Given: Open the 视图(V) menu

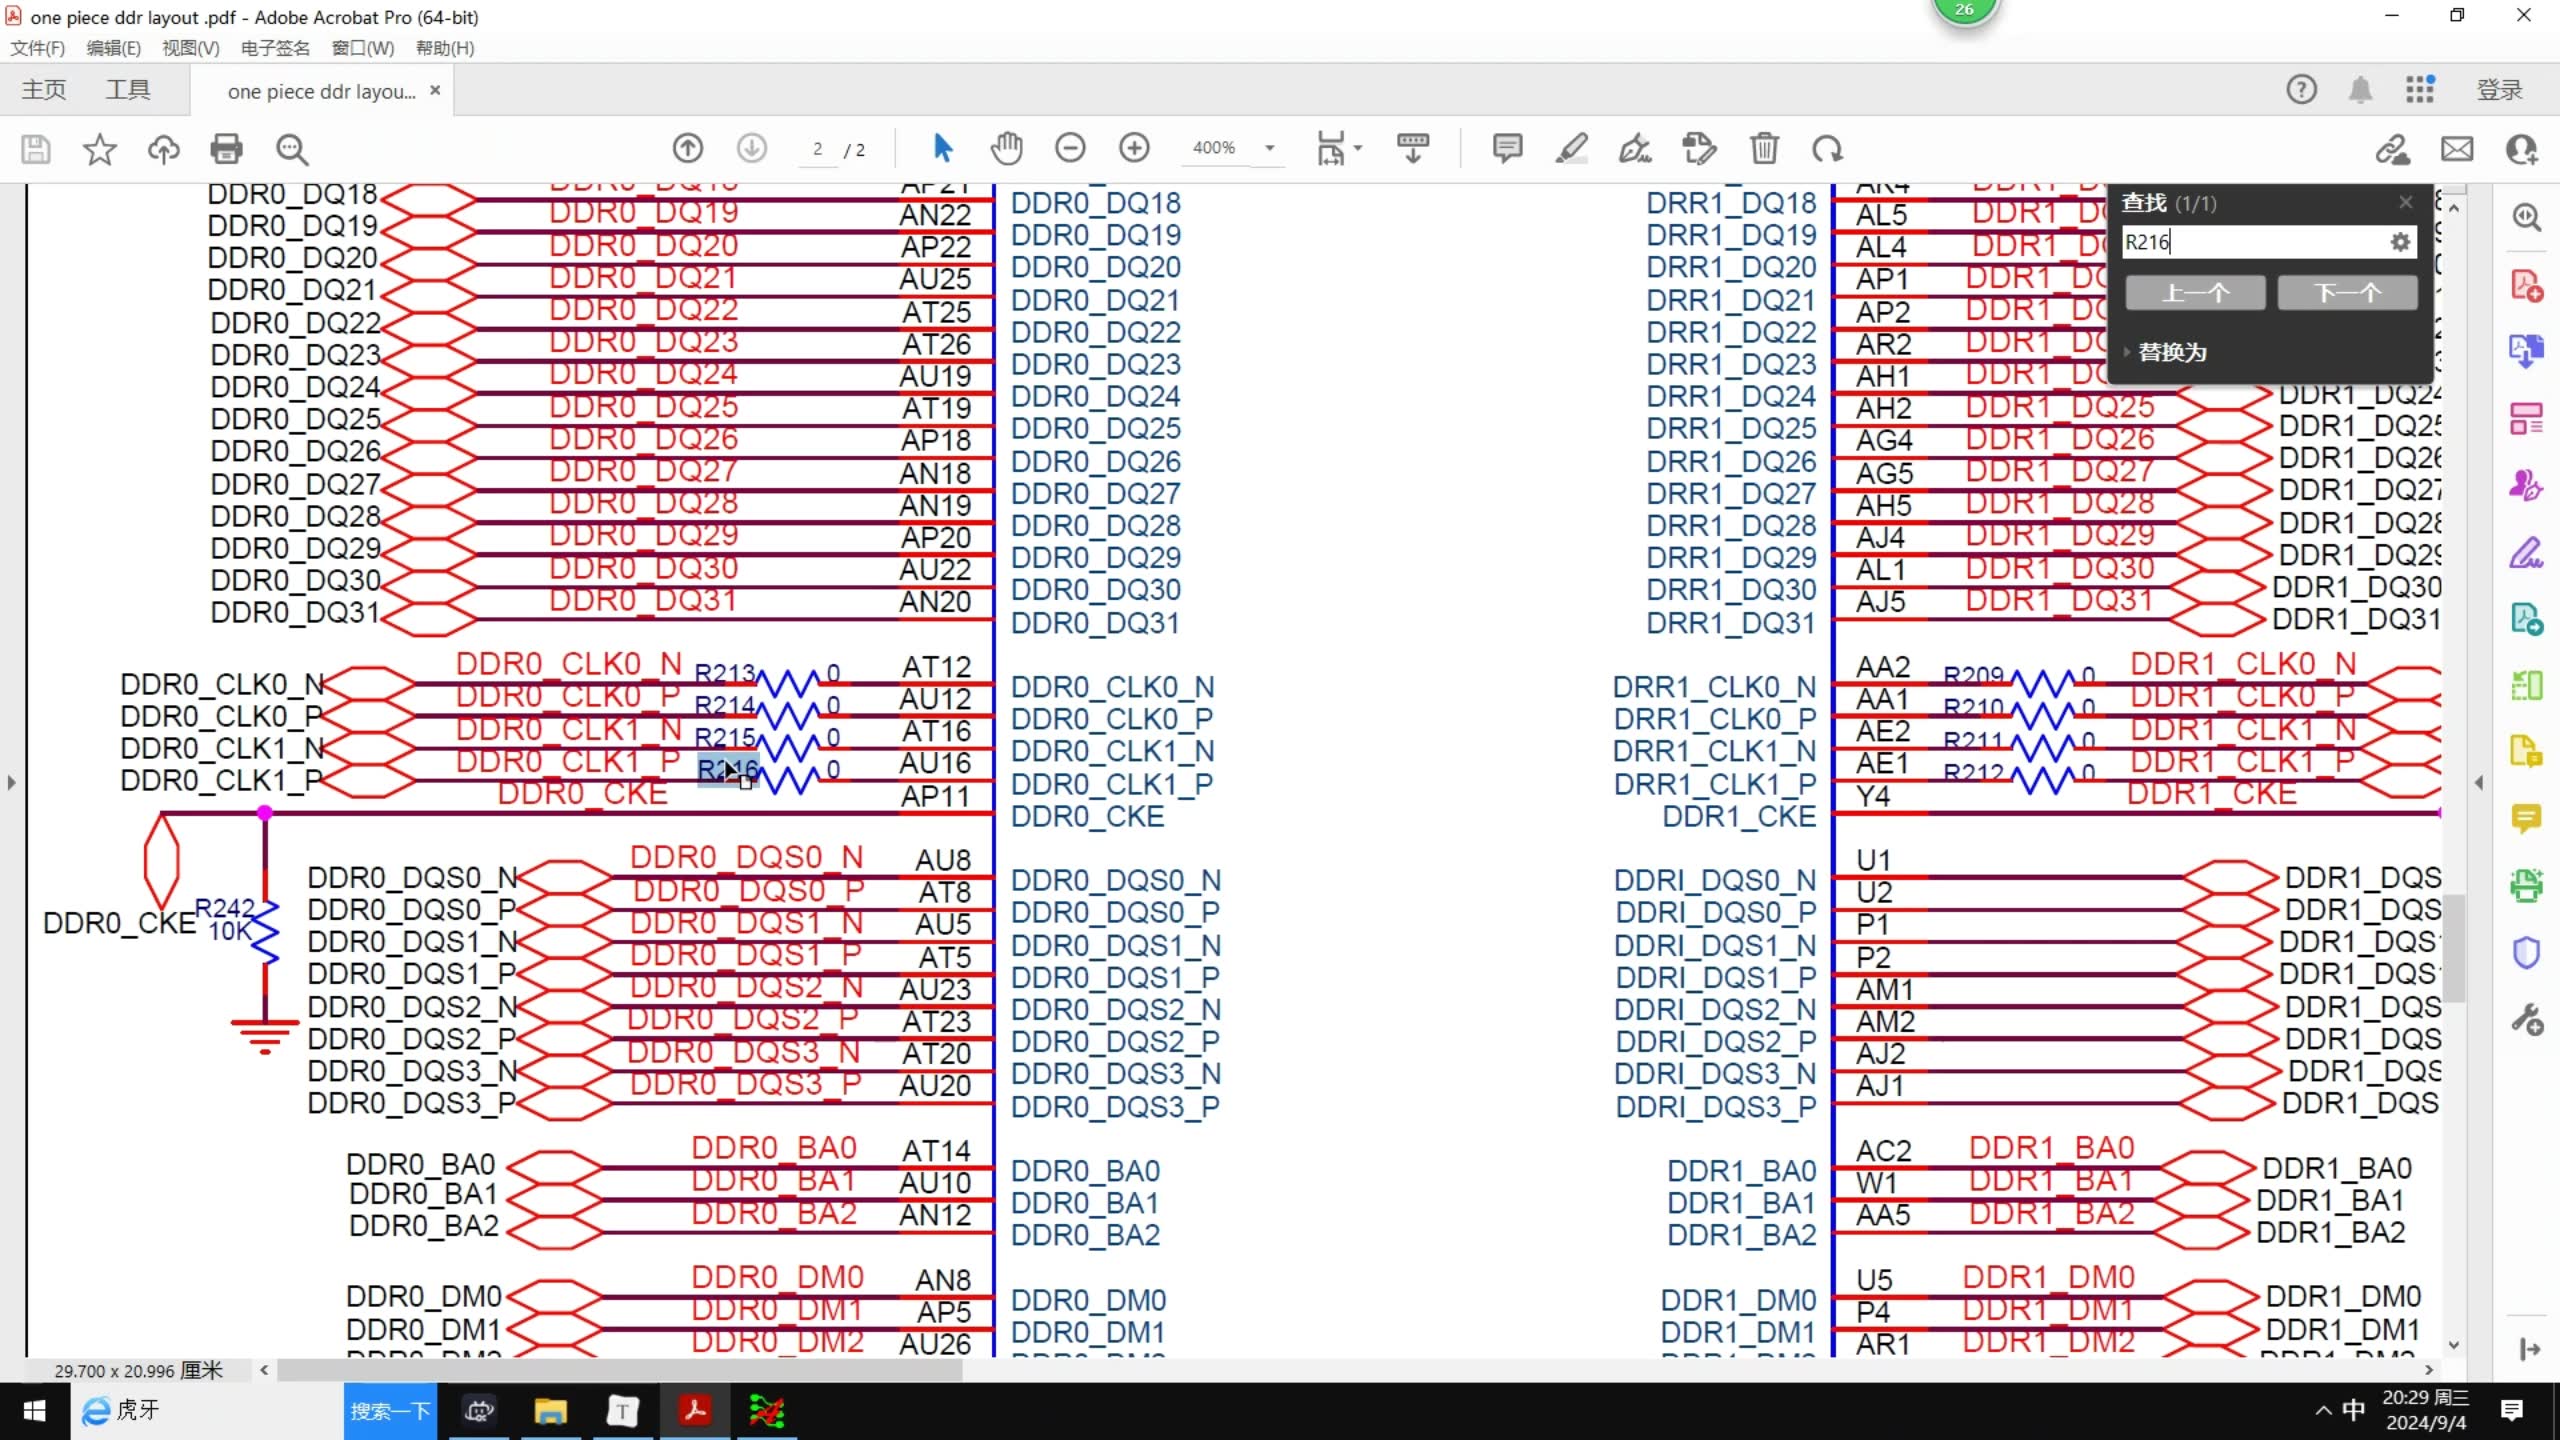Looking at the screenshot, I should (x=190, y=48).
